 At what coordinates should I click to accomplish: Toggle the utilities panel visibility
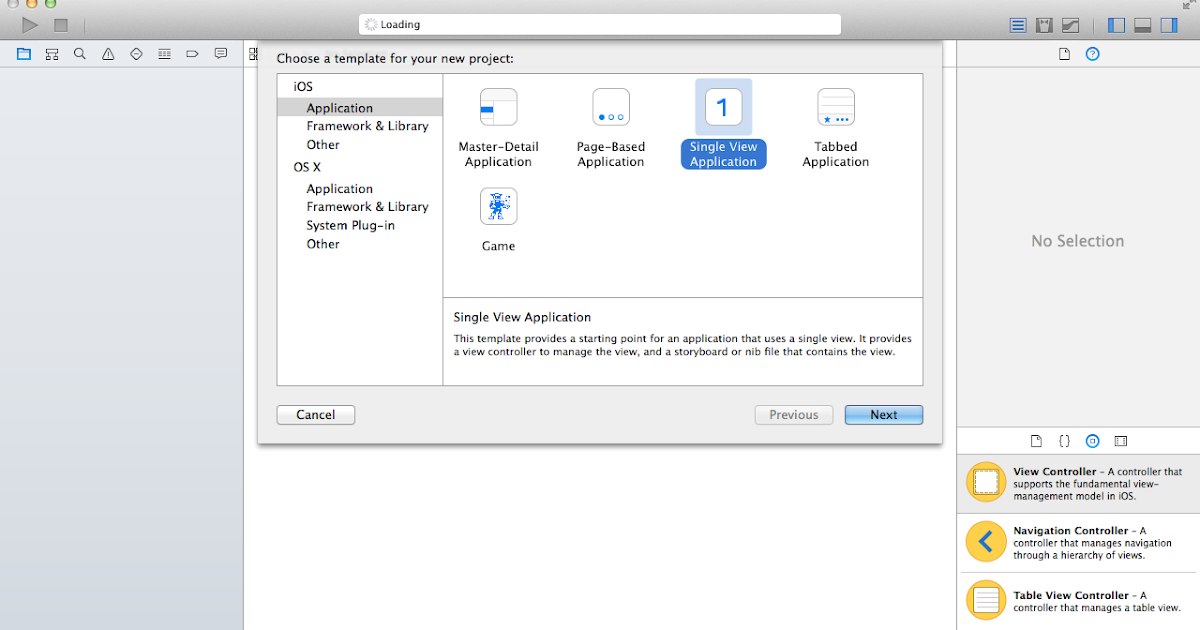coord(1168,24)
